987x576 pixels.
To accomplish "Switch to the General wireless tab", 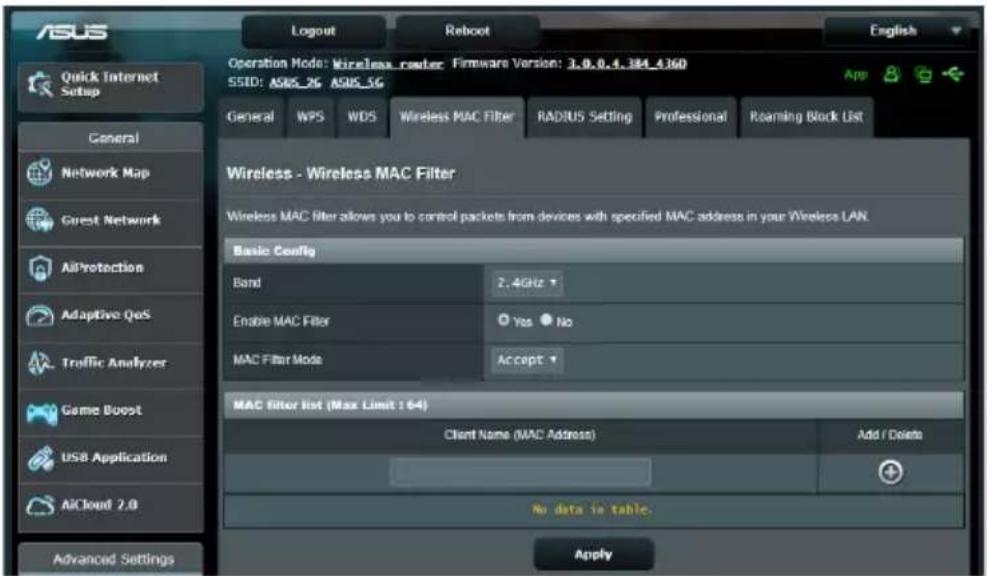I will pyautogui.click(x=251, y=117).
